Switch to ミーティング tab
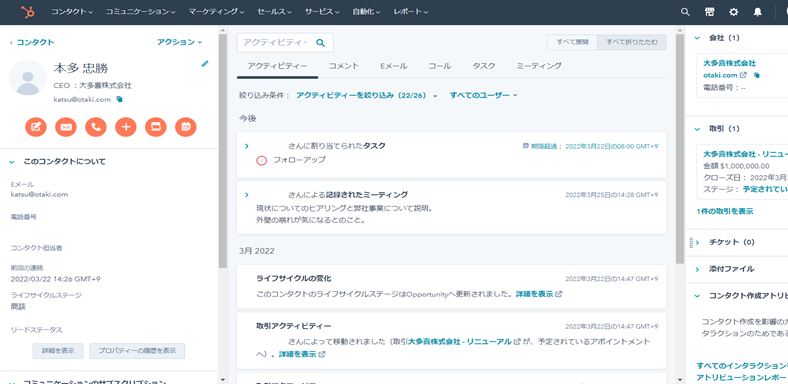 (x=539, y=66)
